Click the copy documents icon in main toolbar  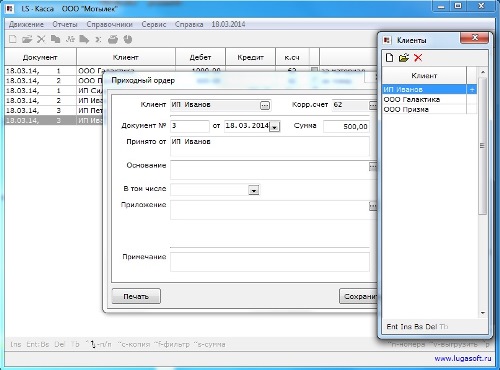click(x=55, y=39)
